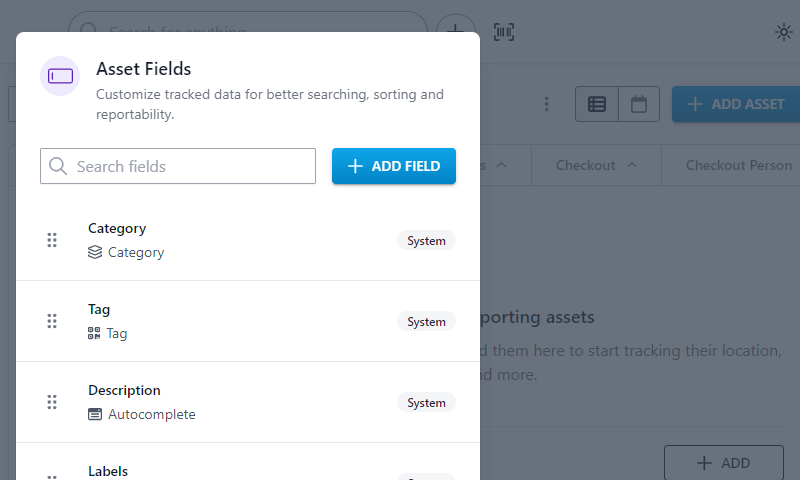This screenshot has width=800, height=480.
Task: Focus the Search fields input
Action: pos(178,166)
